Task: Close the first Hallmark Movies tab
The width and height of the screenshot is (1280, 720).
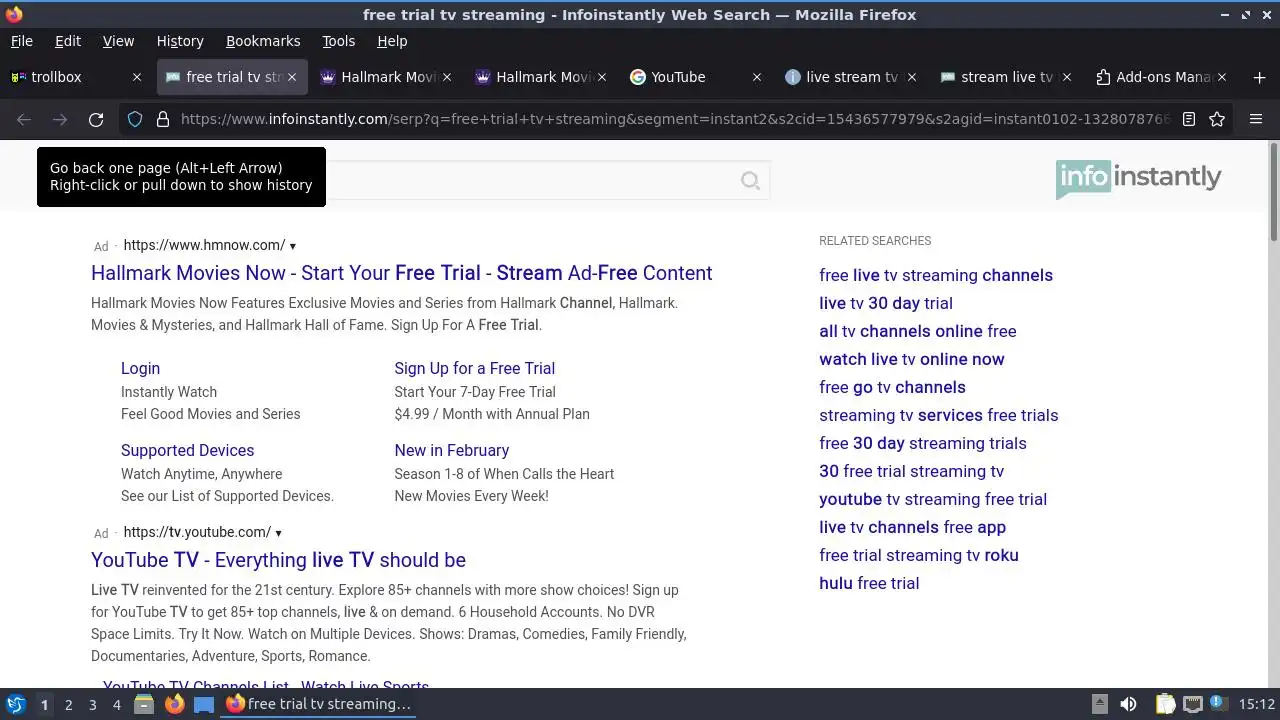Action: (447, 77)
